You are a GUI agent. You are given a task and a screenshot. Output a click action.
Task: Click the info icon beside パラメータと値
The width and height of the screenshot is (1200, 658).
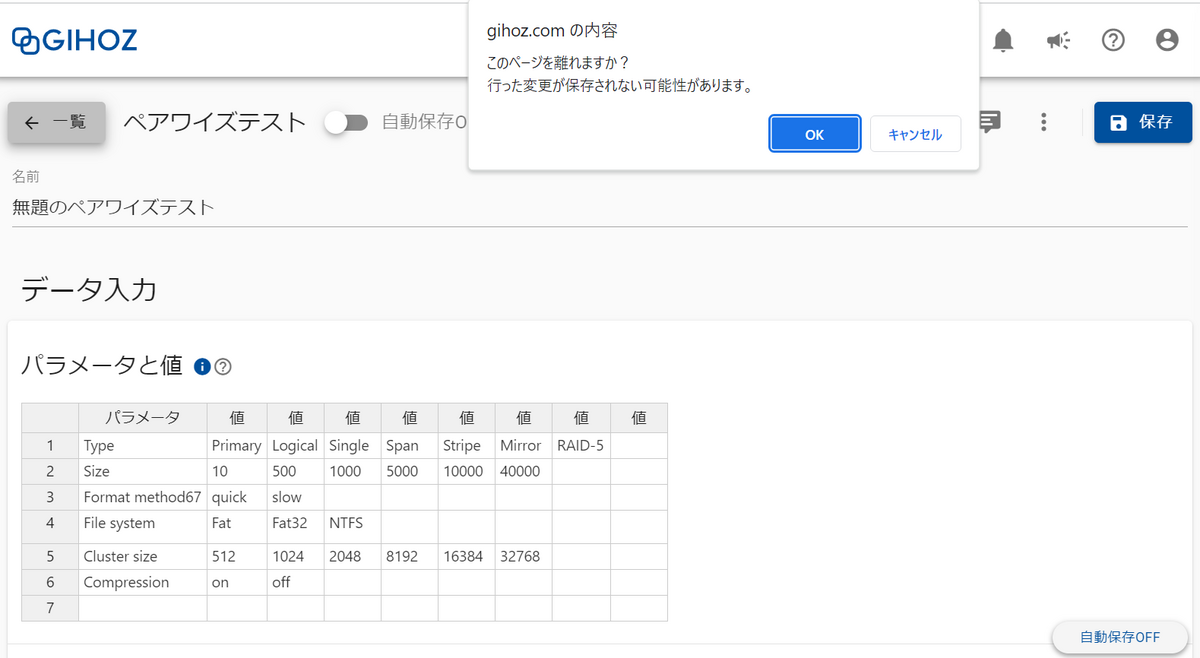(x=202, y=366)
